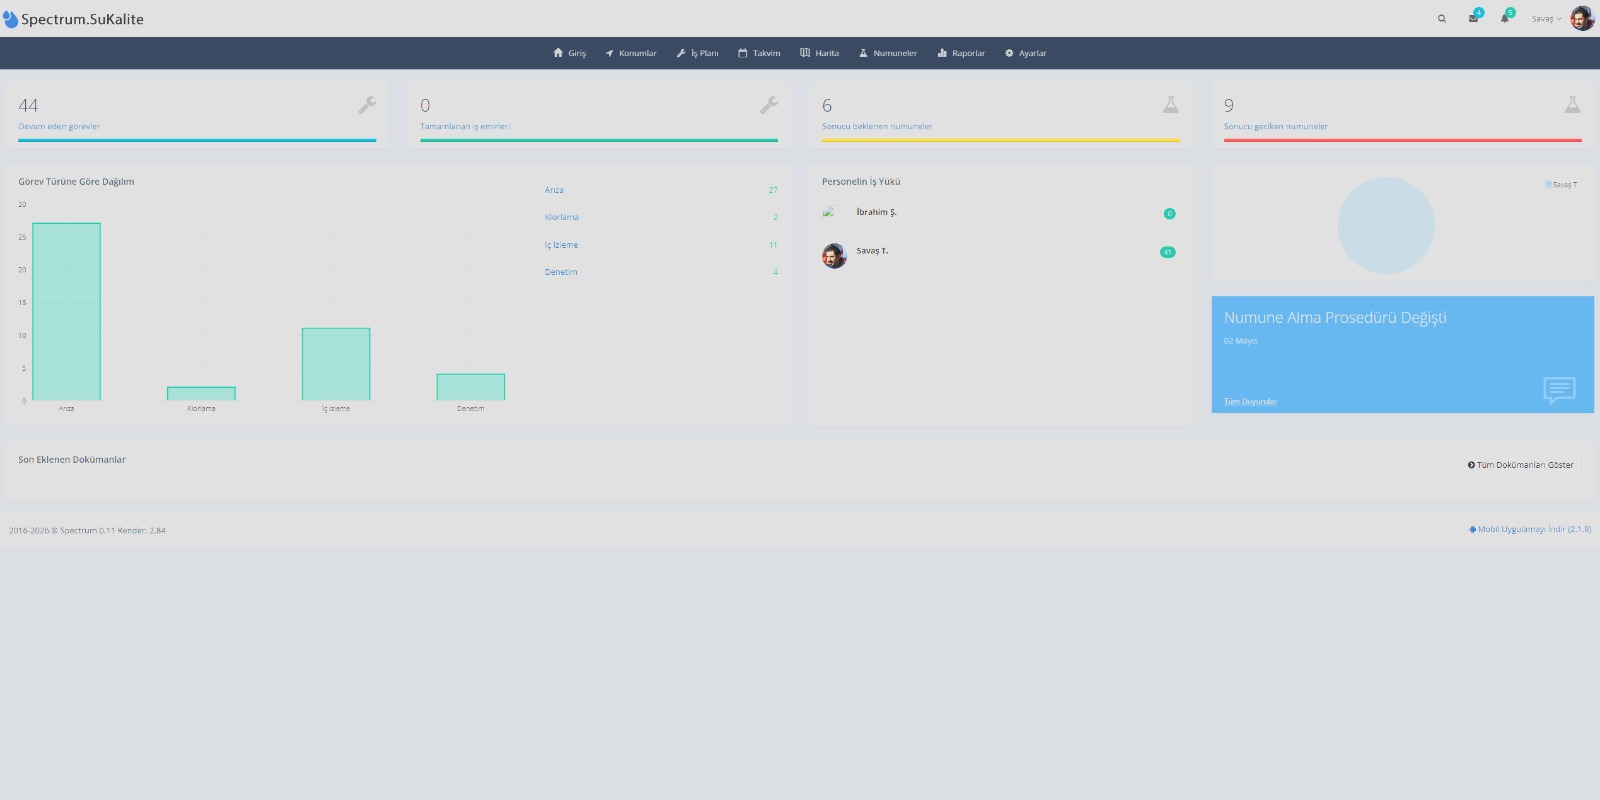This screenshot has width=1600, height=800.
Task: Open the Tüm Duyurular link
Action: coord(1250,402)
